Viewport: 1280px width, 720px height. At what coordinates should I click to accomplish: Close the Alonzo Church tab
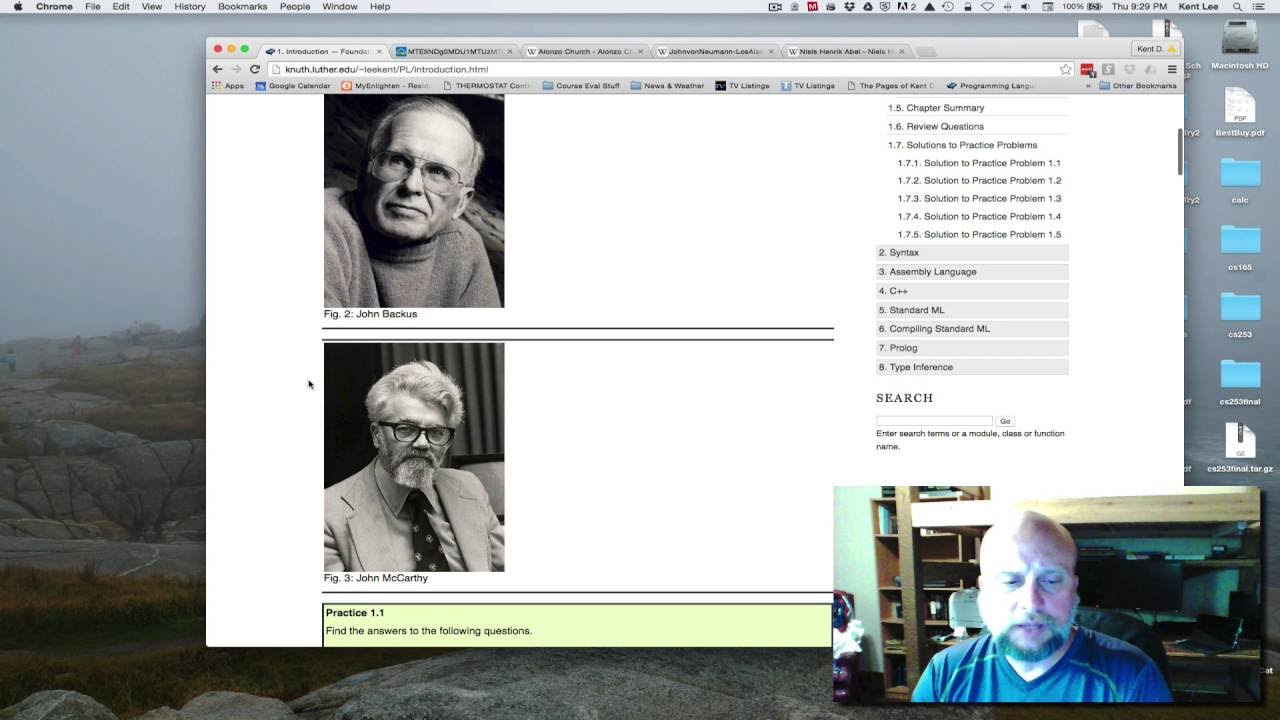pos(641,51)
